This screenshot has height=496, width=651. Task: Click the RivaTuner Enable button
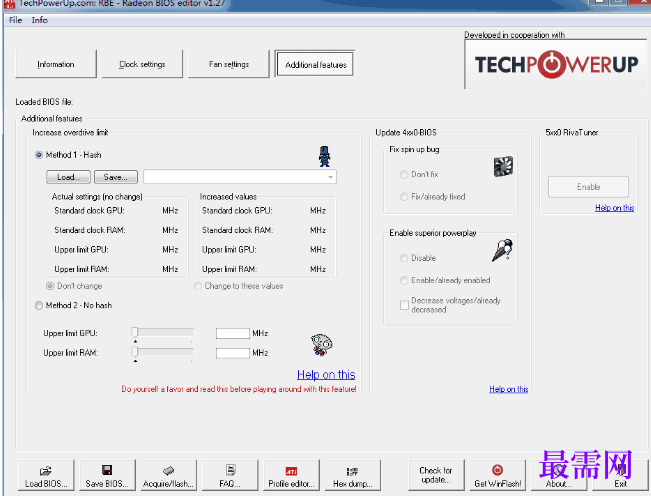pos(588,187)
